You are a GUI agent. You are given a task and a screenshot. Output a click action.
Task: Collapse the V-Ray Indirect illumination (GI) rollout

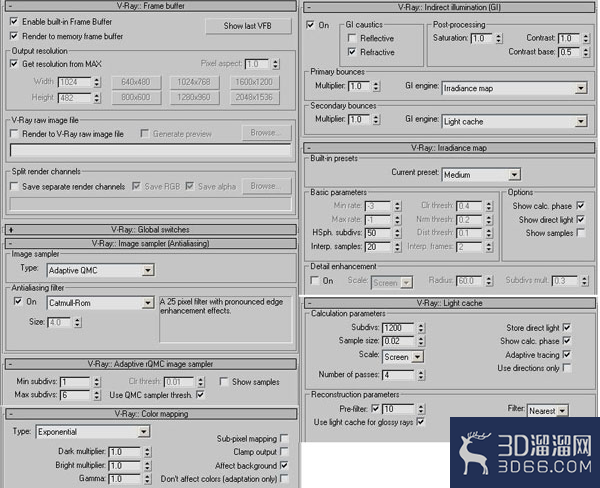pos(449,7)
